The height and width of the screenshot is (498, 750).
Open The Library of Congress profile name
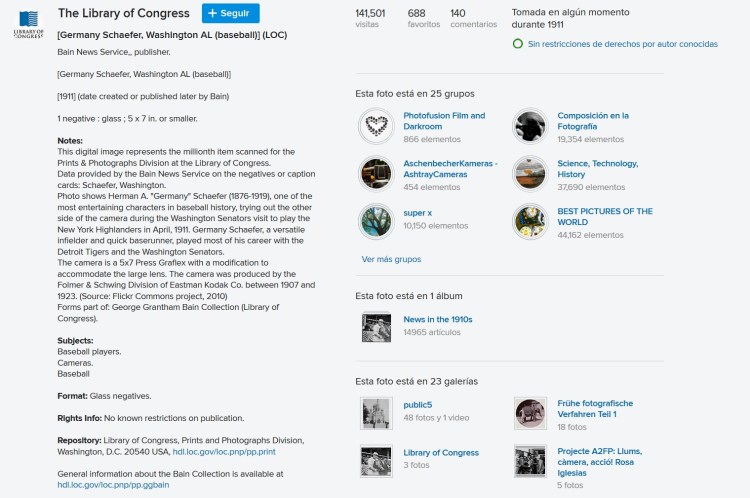[124, 13]
